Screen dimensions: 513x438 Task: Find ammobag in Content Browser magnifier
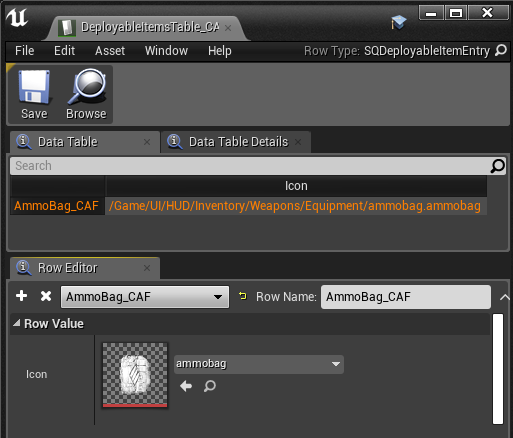coord(210,386)
